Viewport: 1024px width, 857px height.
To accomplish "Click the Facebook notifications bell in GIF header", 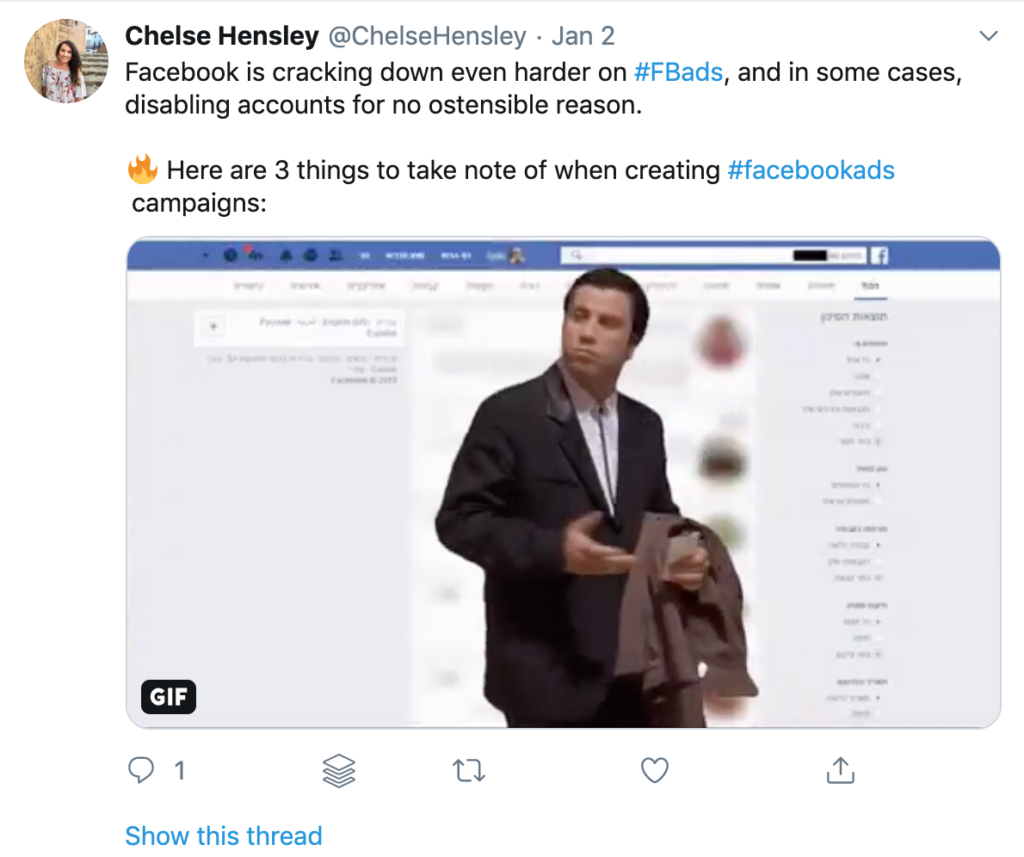I will pyautogui.click(x=286, y=256).
